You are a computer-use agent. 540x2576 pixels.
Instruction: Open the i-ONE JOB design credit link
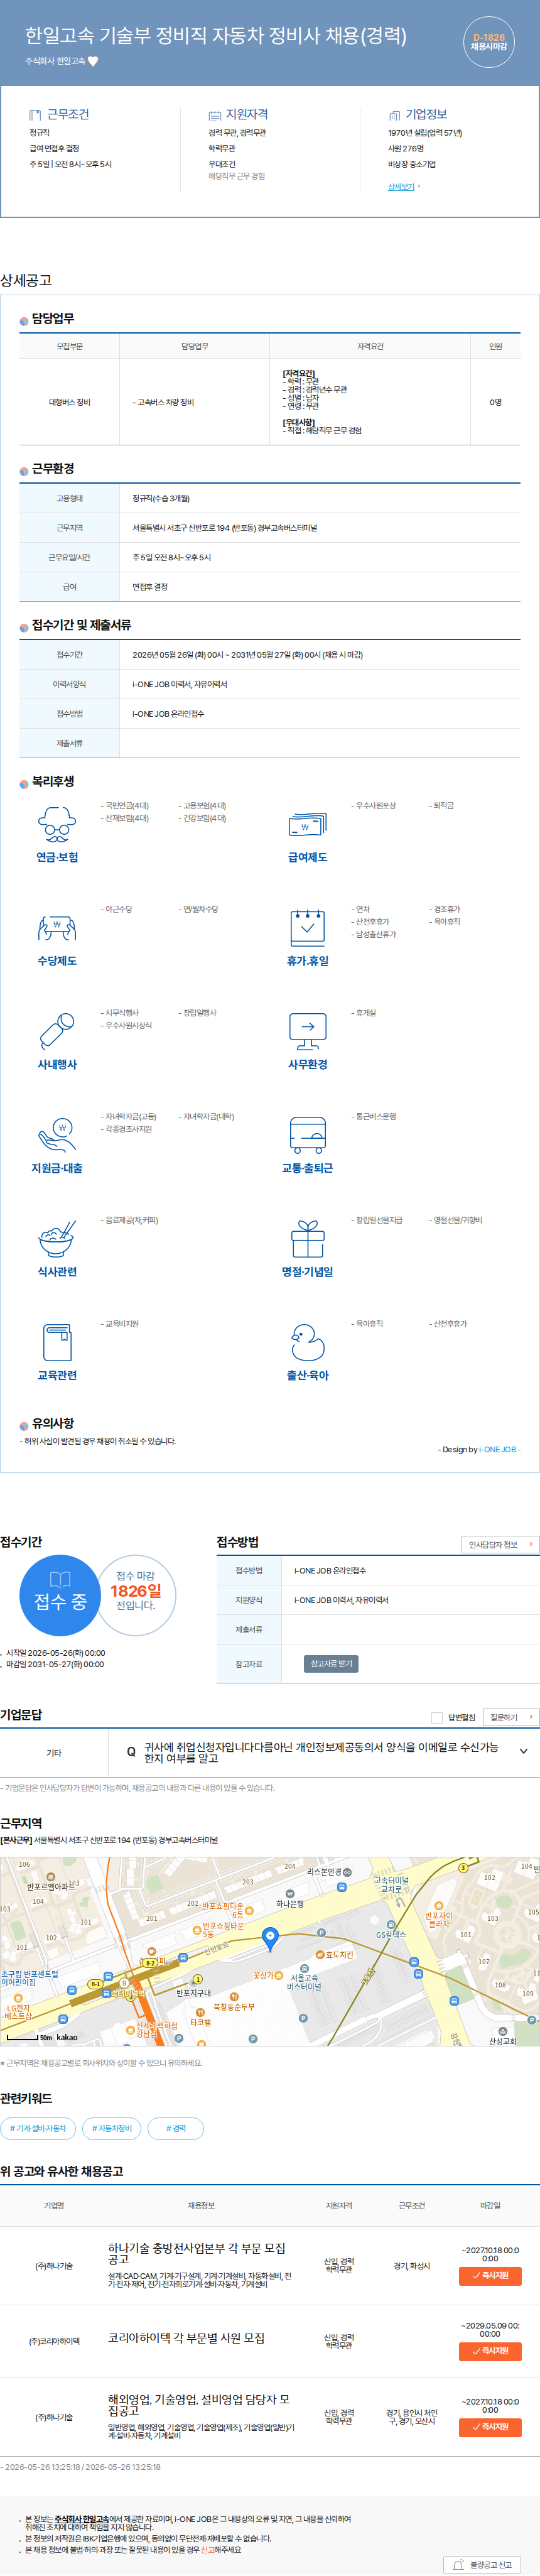click(x=497, y=1449)
